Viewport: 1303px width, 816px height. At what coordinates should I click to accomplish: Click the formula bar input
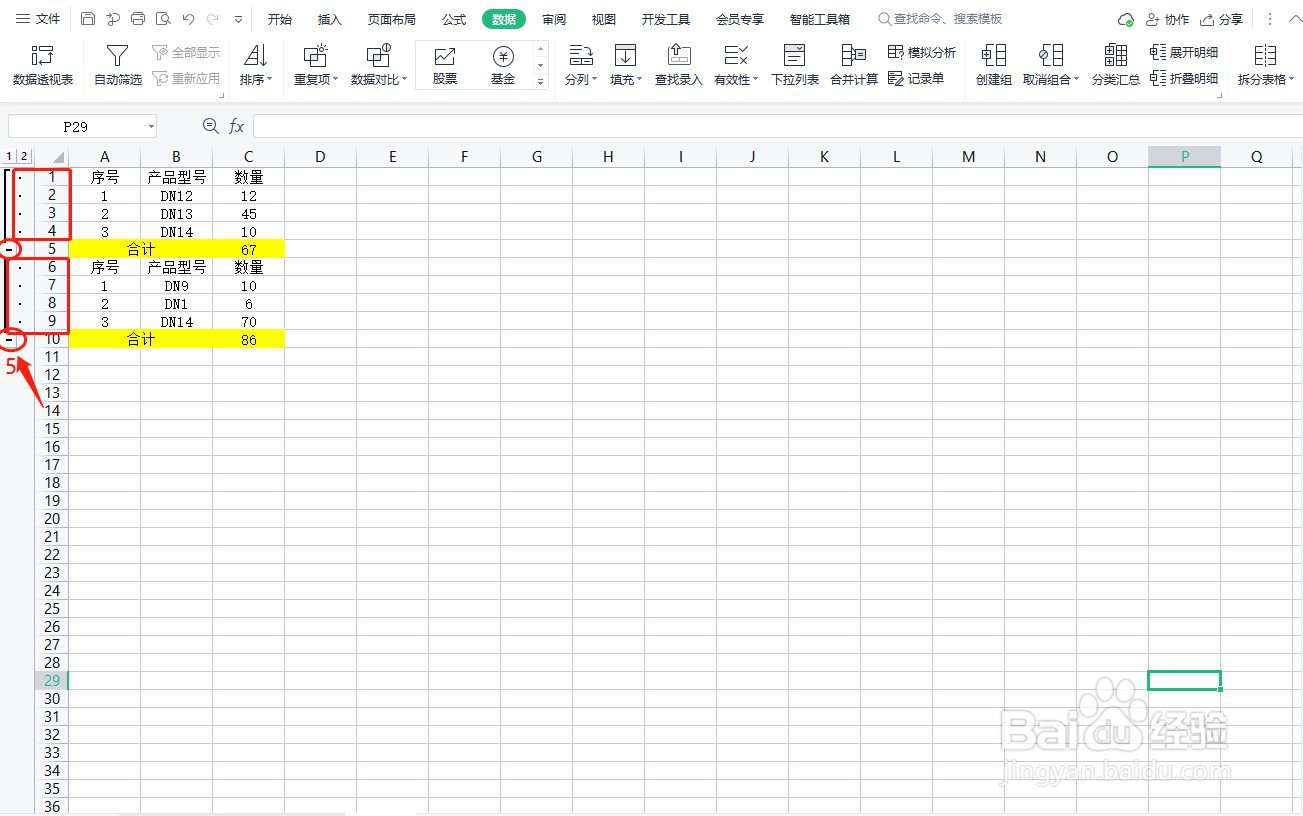(778, 126)
